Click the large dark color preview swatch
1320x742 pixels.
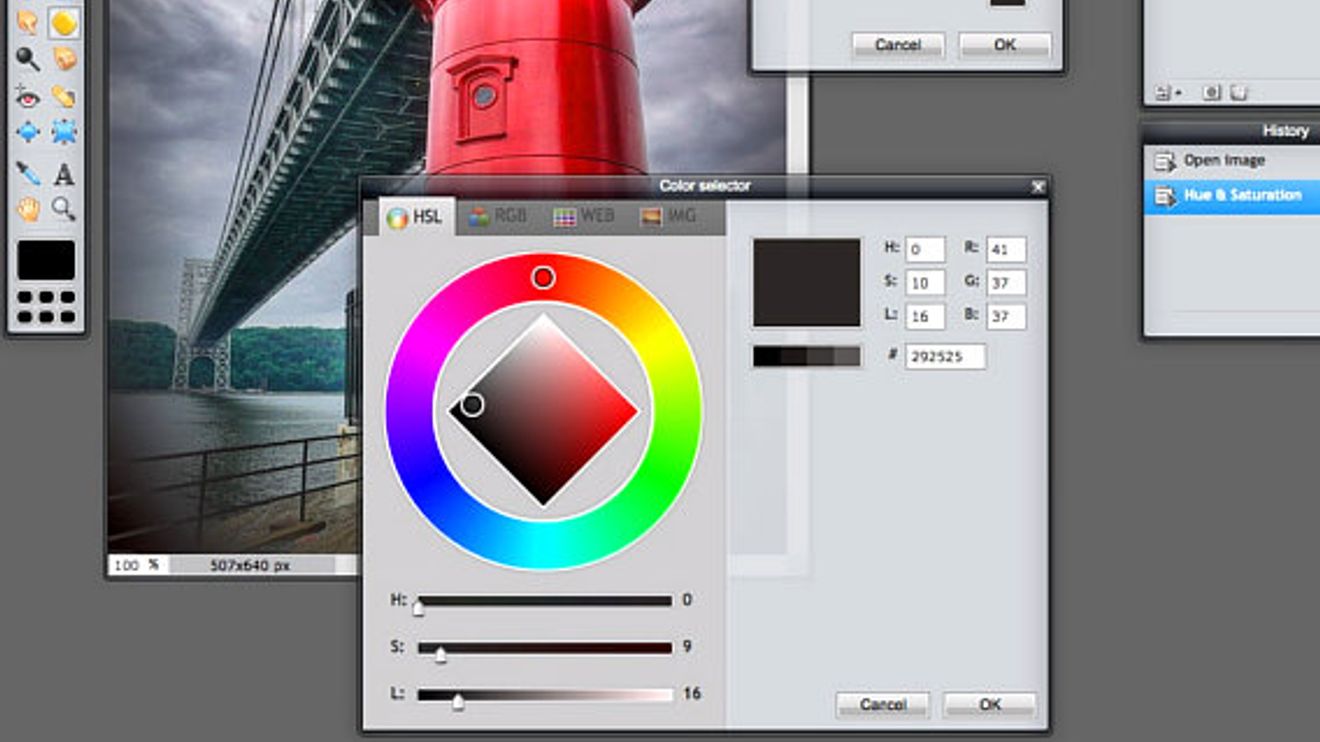[x=807, y=282]
